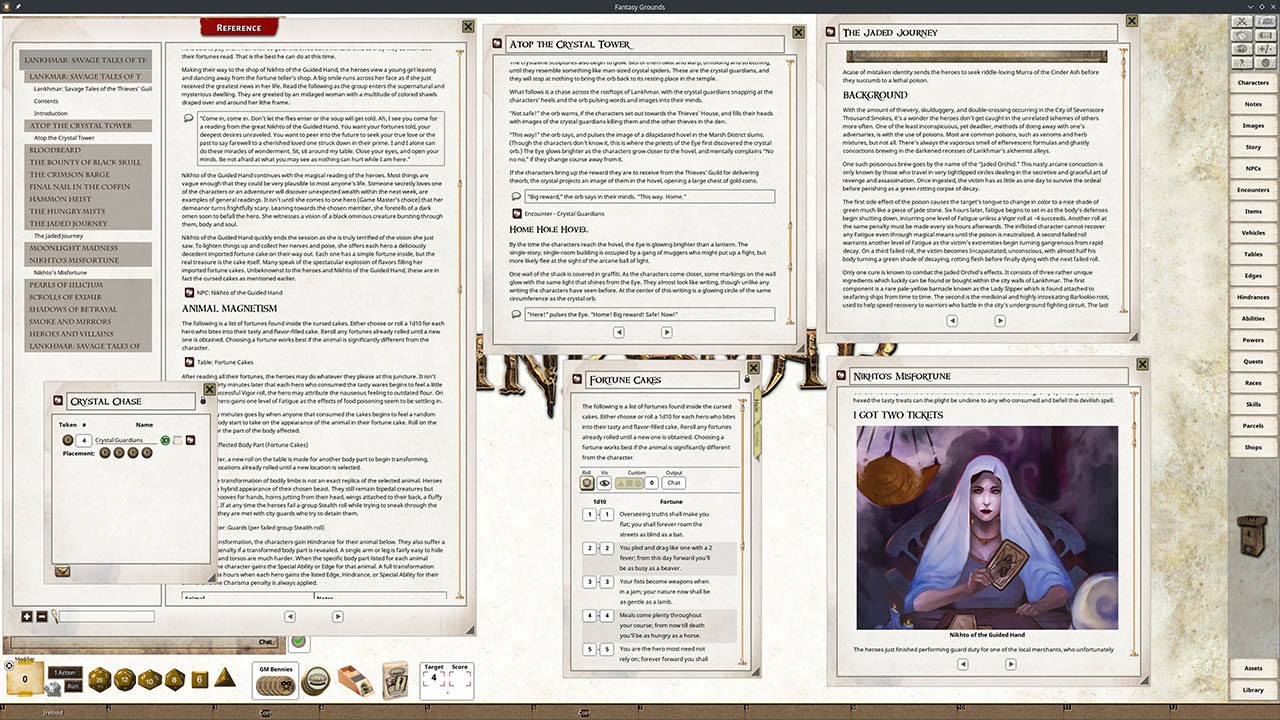
Task: Toggle the Vis eye in Fortune Cakes
Action: pyautogui.click(x=606, y=483)
